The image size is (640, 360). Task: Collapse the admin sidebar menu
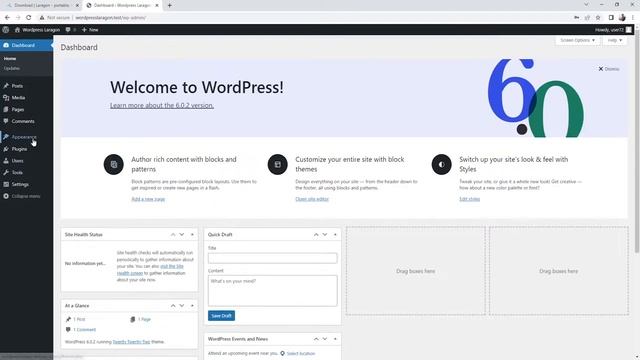25,196
